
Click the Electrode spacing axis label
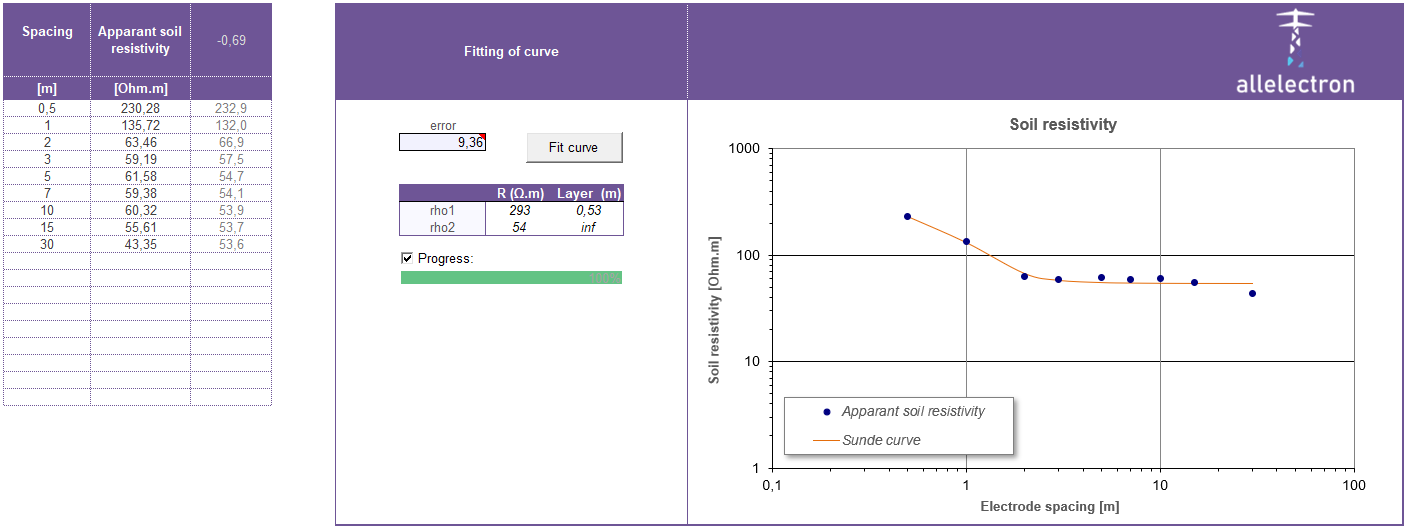click(x=1049, y=506)
